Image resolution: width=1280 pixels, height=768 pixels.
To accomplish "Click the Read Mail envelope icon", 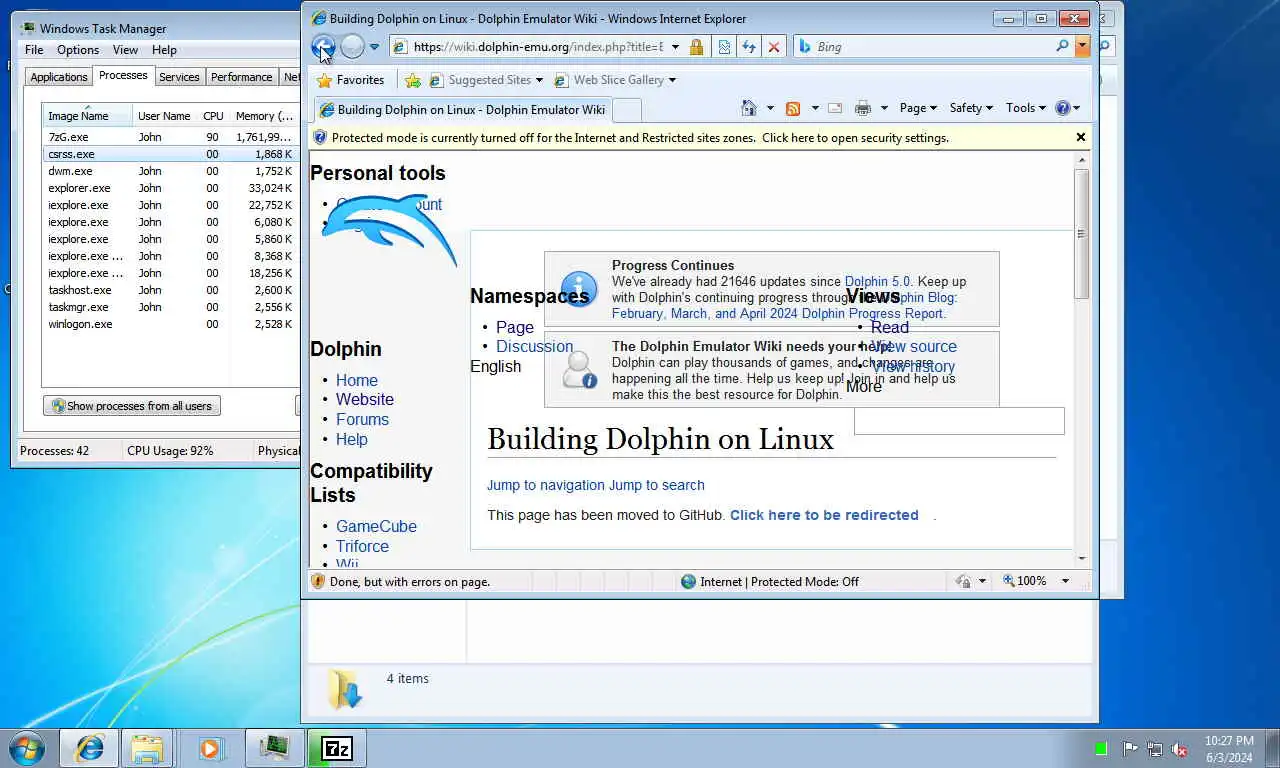I will pyautogui.click(x=835, y=108).
